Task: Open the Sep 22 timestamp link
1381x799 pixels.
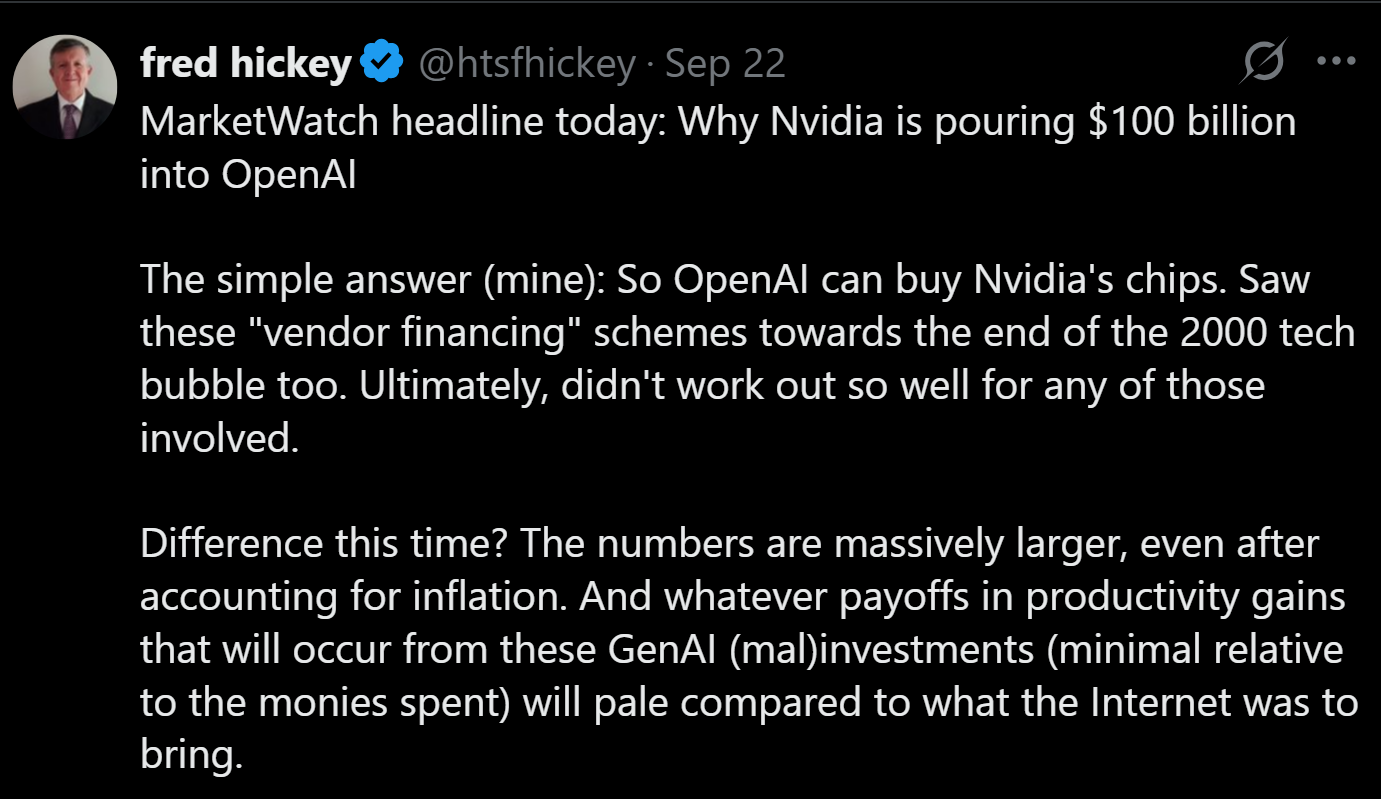Action: coord(725,65)
